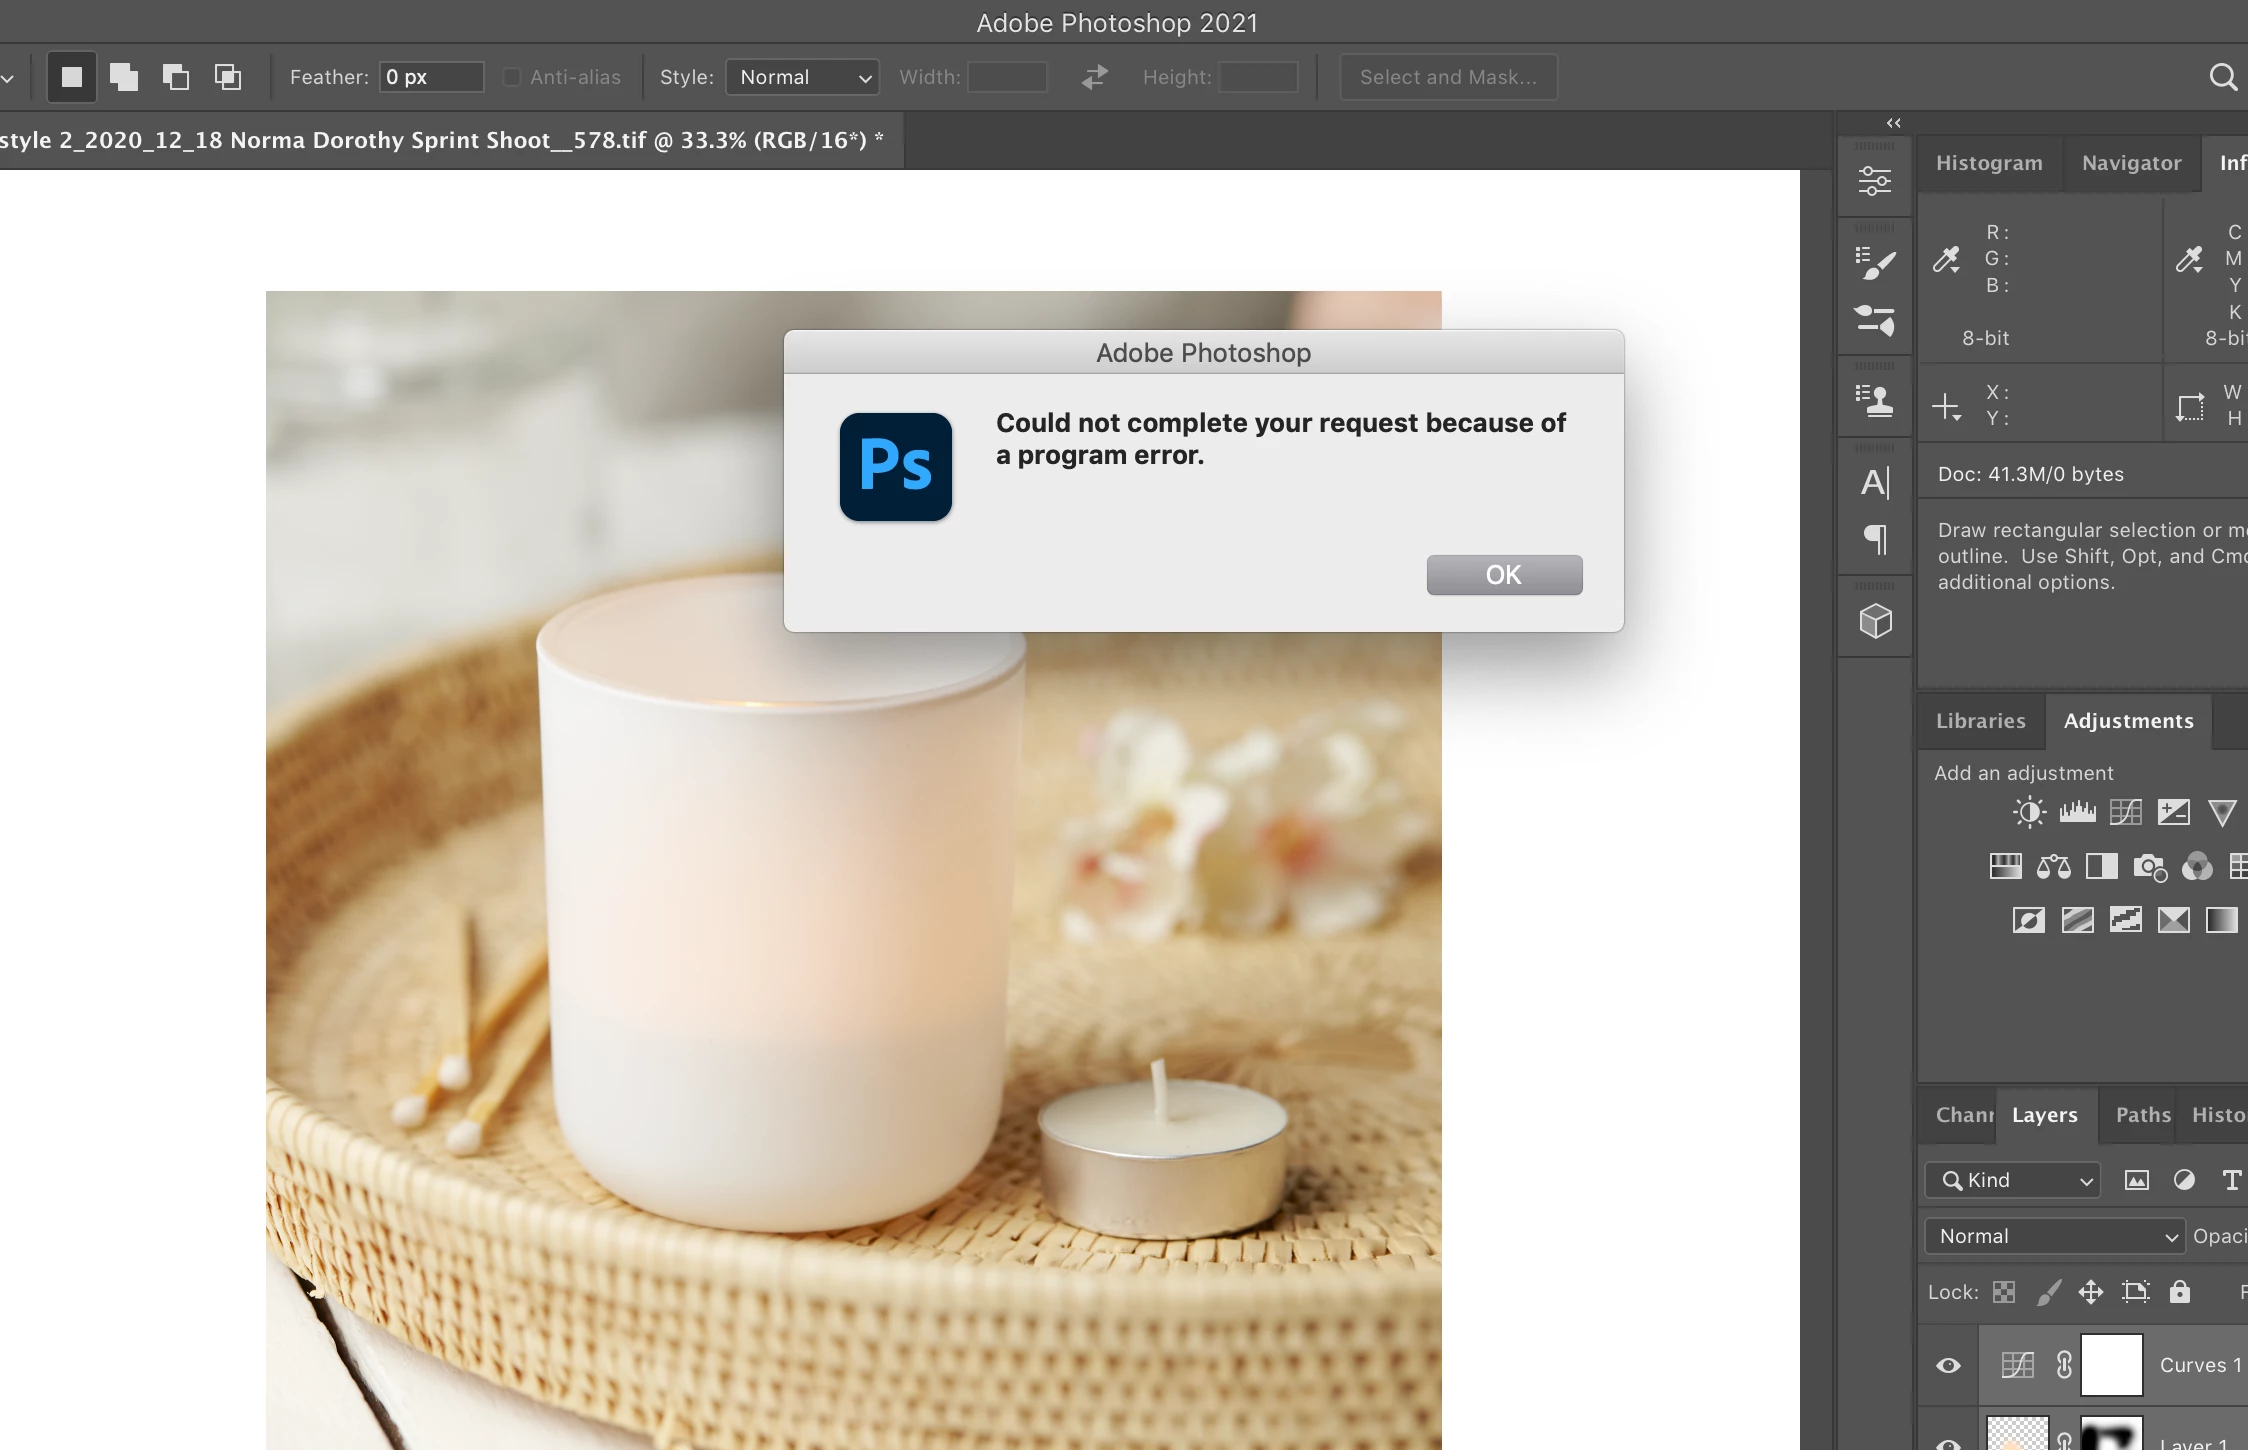Image resolution: width=2248 pixels, height=1450 pixels.
Task: Open the layer filter Kind dropdown
Action: (x=2013, y=1180)
